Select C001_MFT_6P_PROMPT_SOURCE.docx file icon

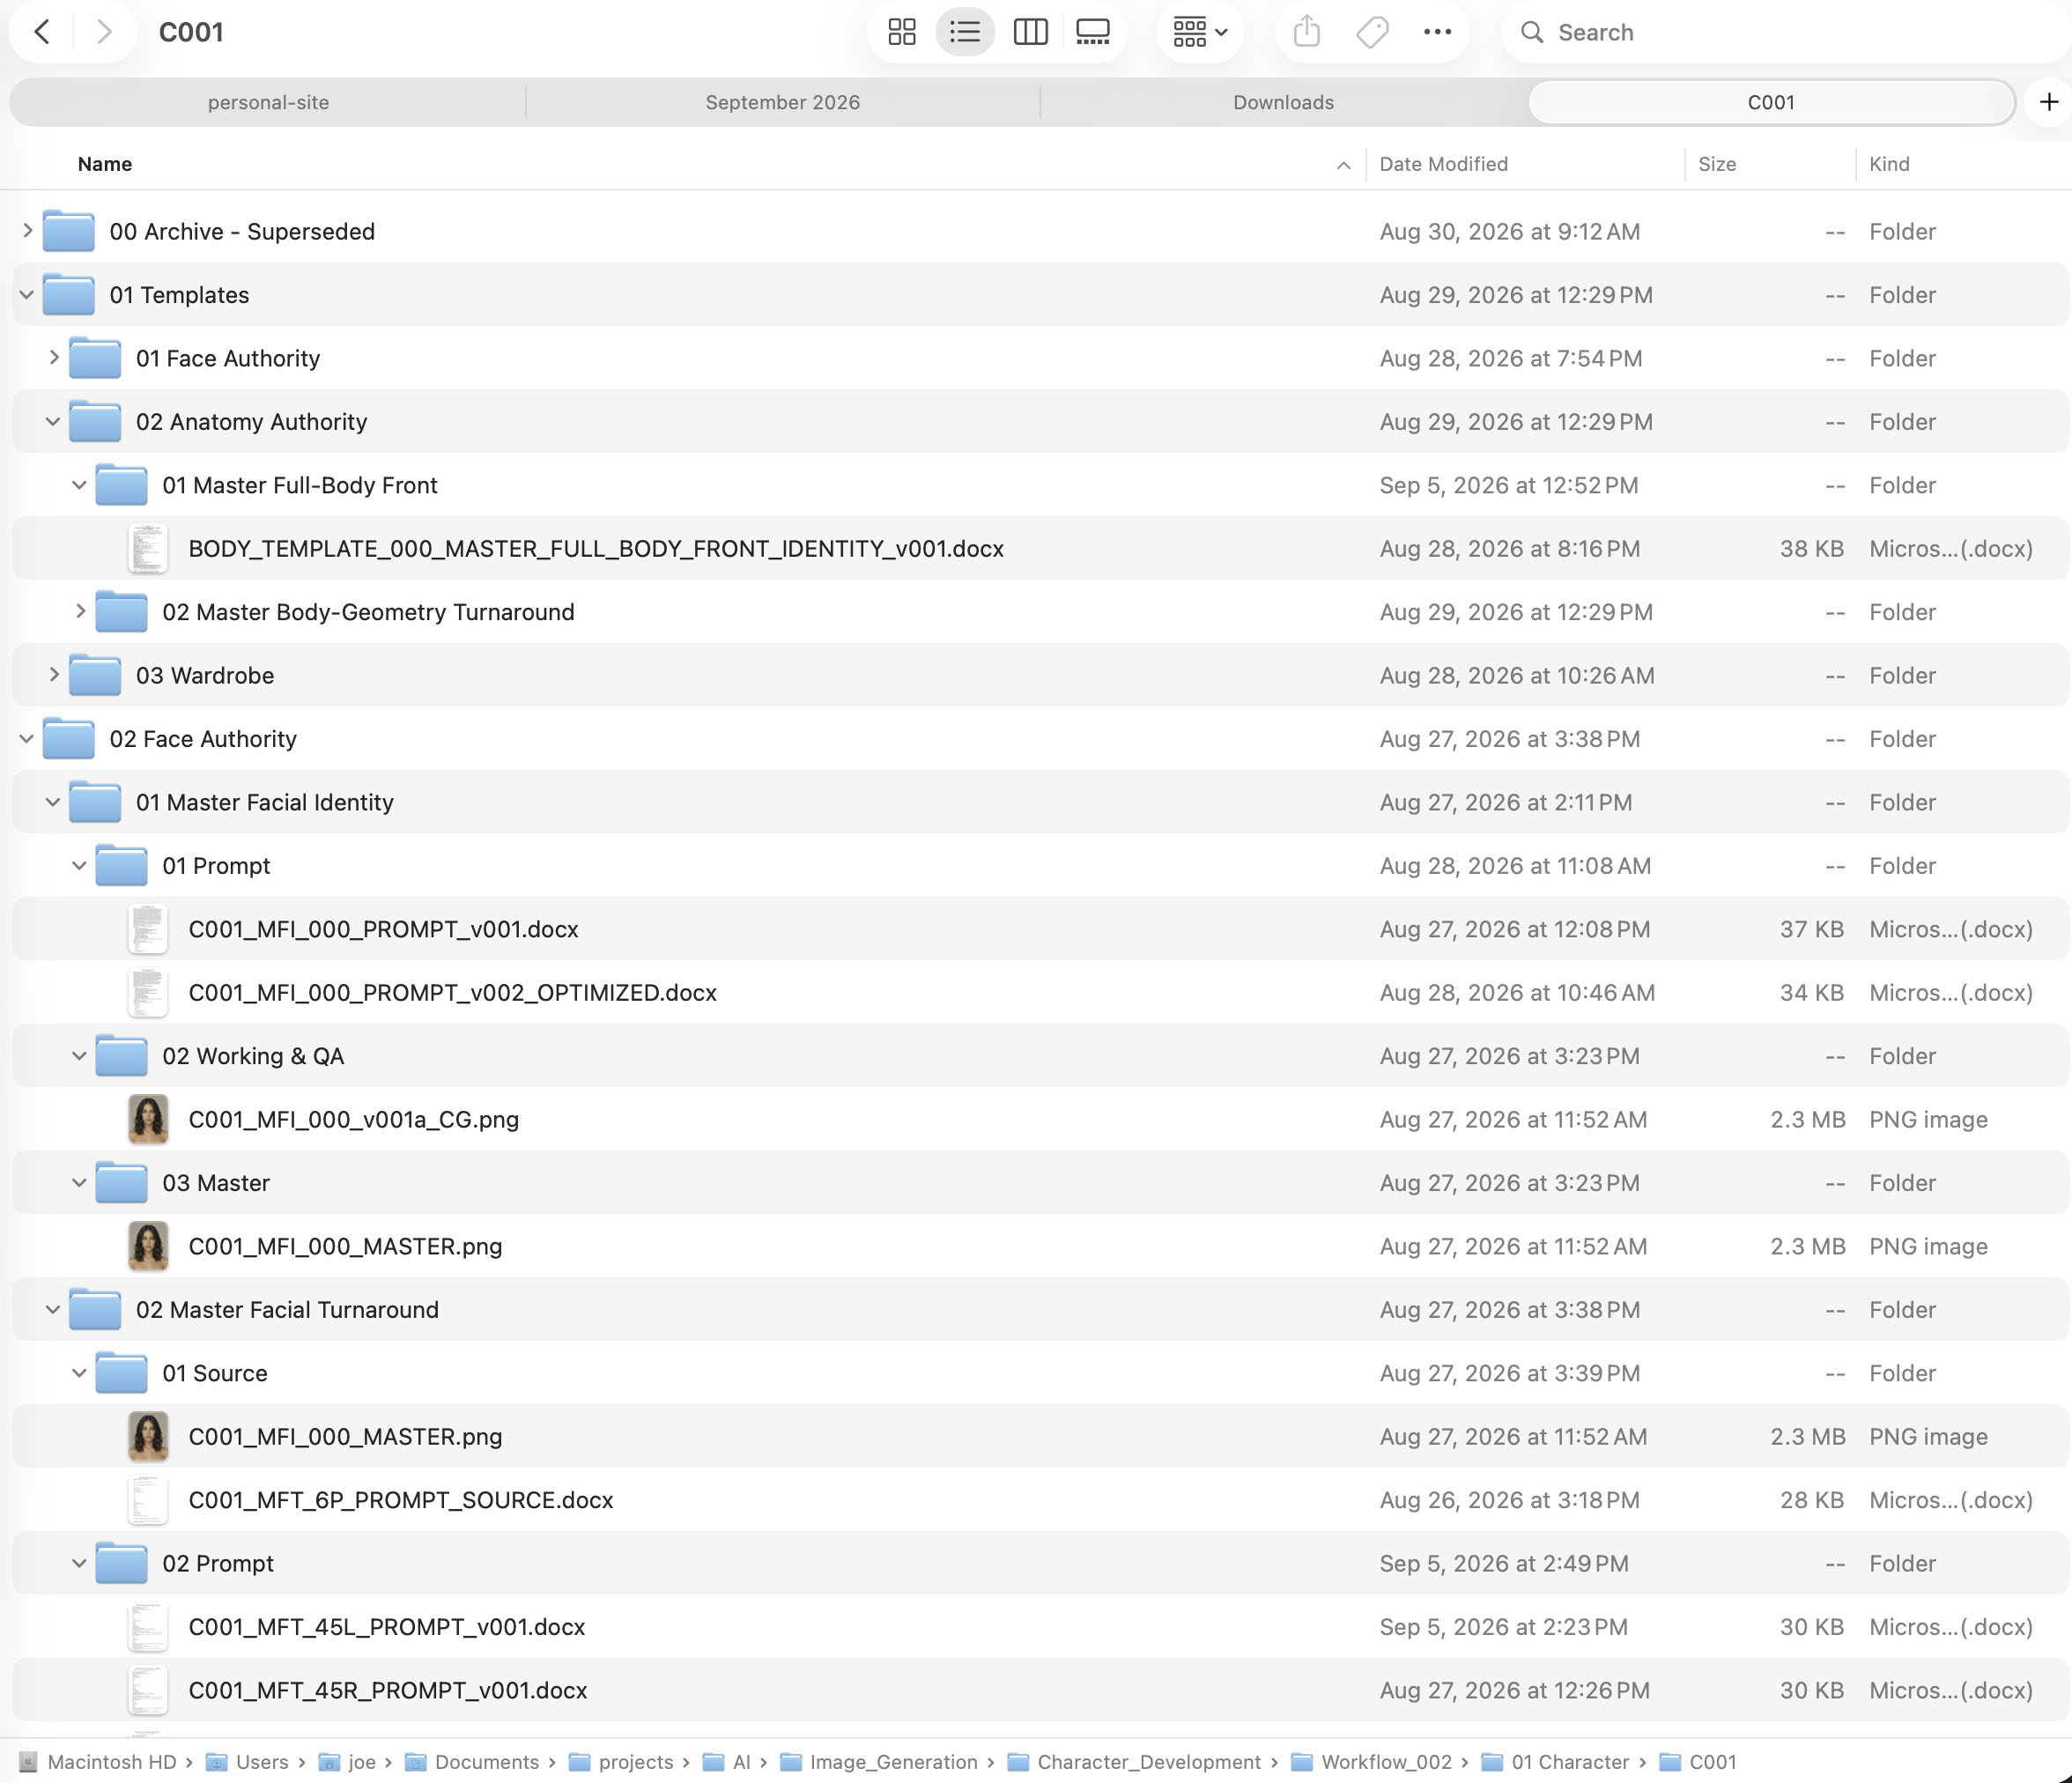tap(148, 1499)
